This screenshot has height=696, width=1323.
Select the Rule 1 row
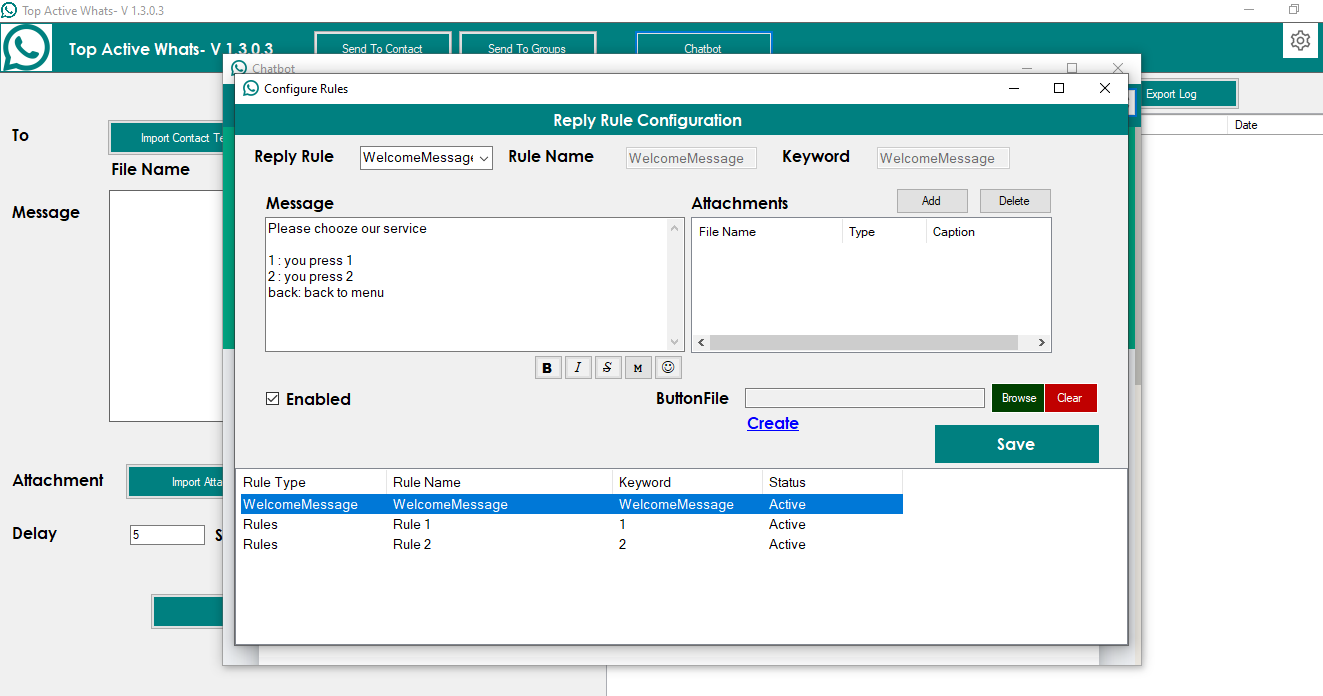tap(571, 524)
